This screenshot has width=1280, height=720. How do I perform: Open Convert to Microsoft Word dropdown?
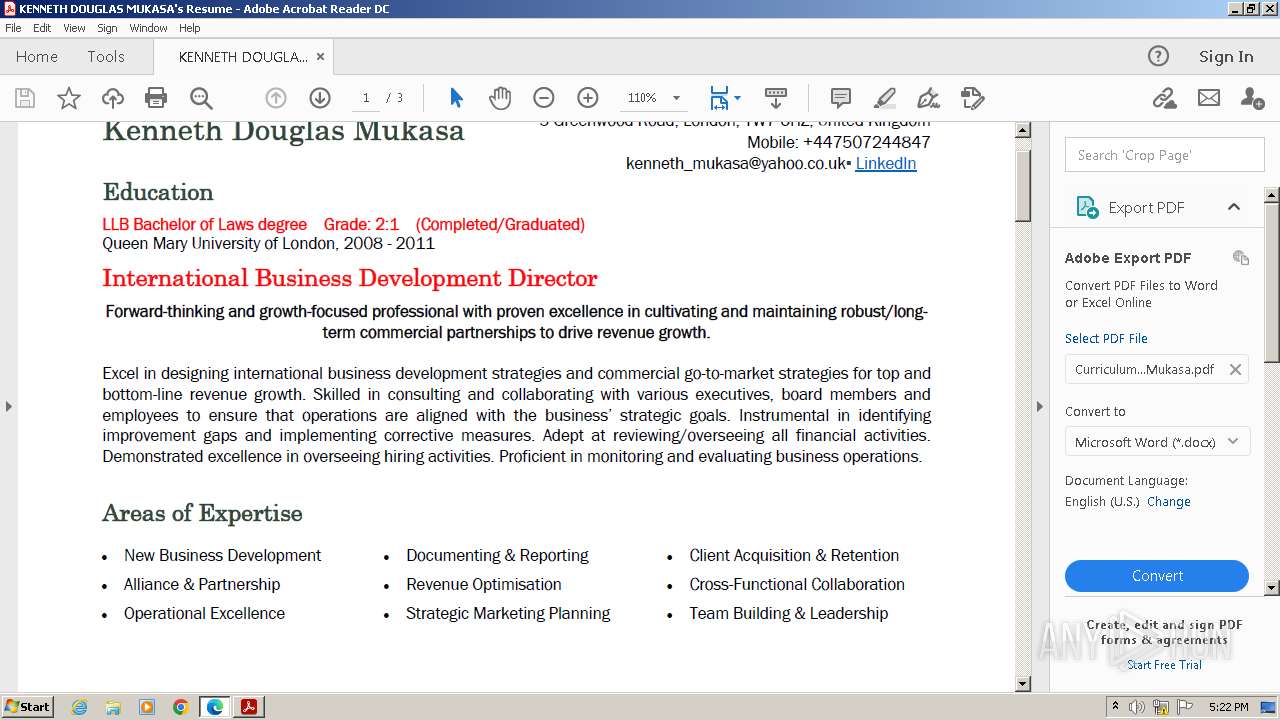pyautogui.click(x=1157, y=442)
